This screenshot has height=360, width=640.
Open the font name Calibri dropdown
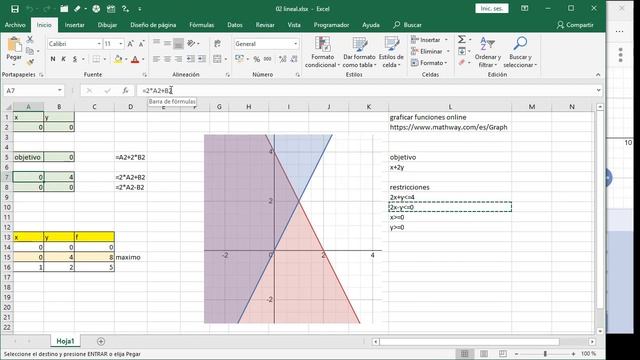click(99, 44)
